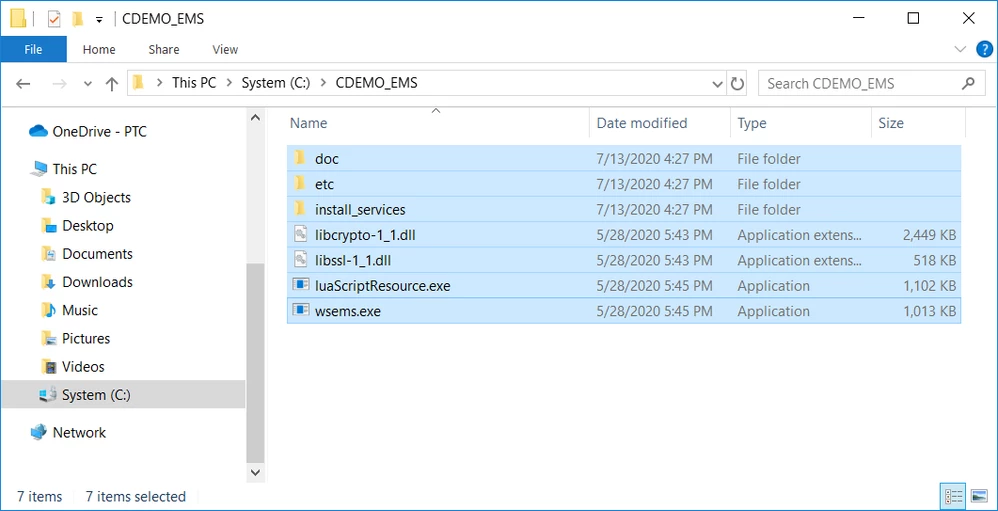Select the libssl-1_1.dll file icon
Viewport: 998px width, 511px height.
coord(300,260)
